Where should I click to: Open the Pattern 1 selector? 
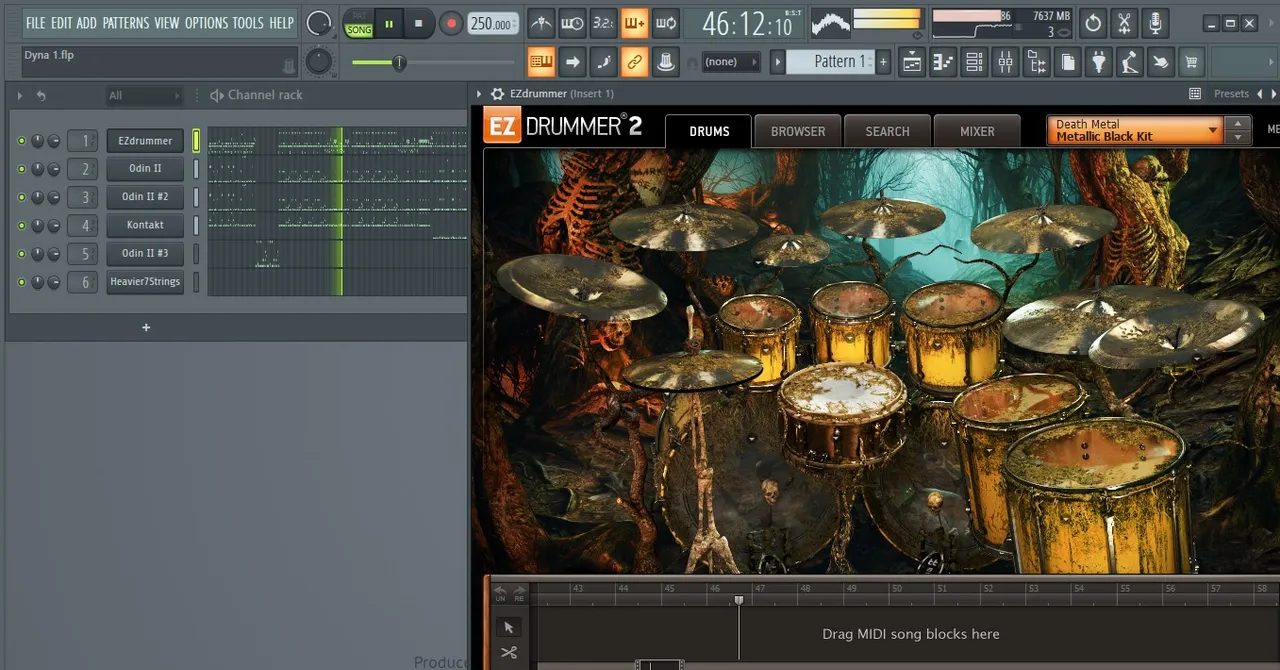click(830, 62)
